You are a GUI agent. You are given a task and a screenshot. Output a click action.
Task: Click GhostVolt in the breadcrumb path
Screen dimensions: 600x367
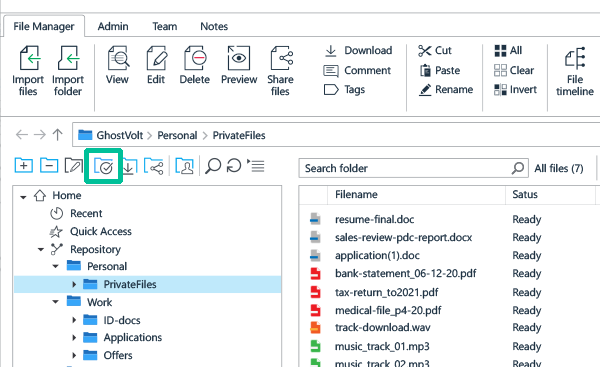tap(119, 135)
